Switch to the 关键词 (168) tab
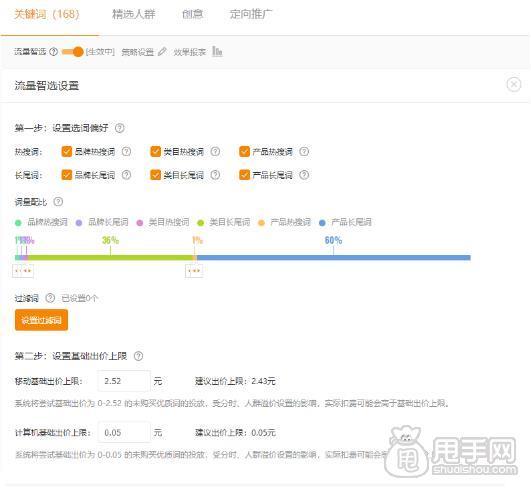531x489 pixels. click(x=47, y=14)
